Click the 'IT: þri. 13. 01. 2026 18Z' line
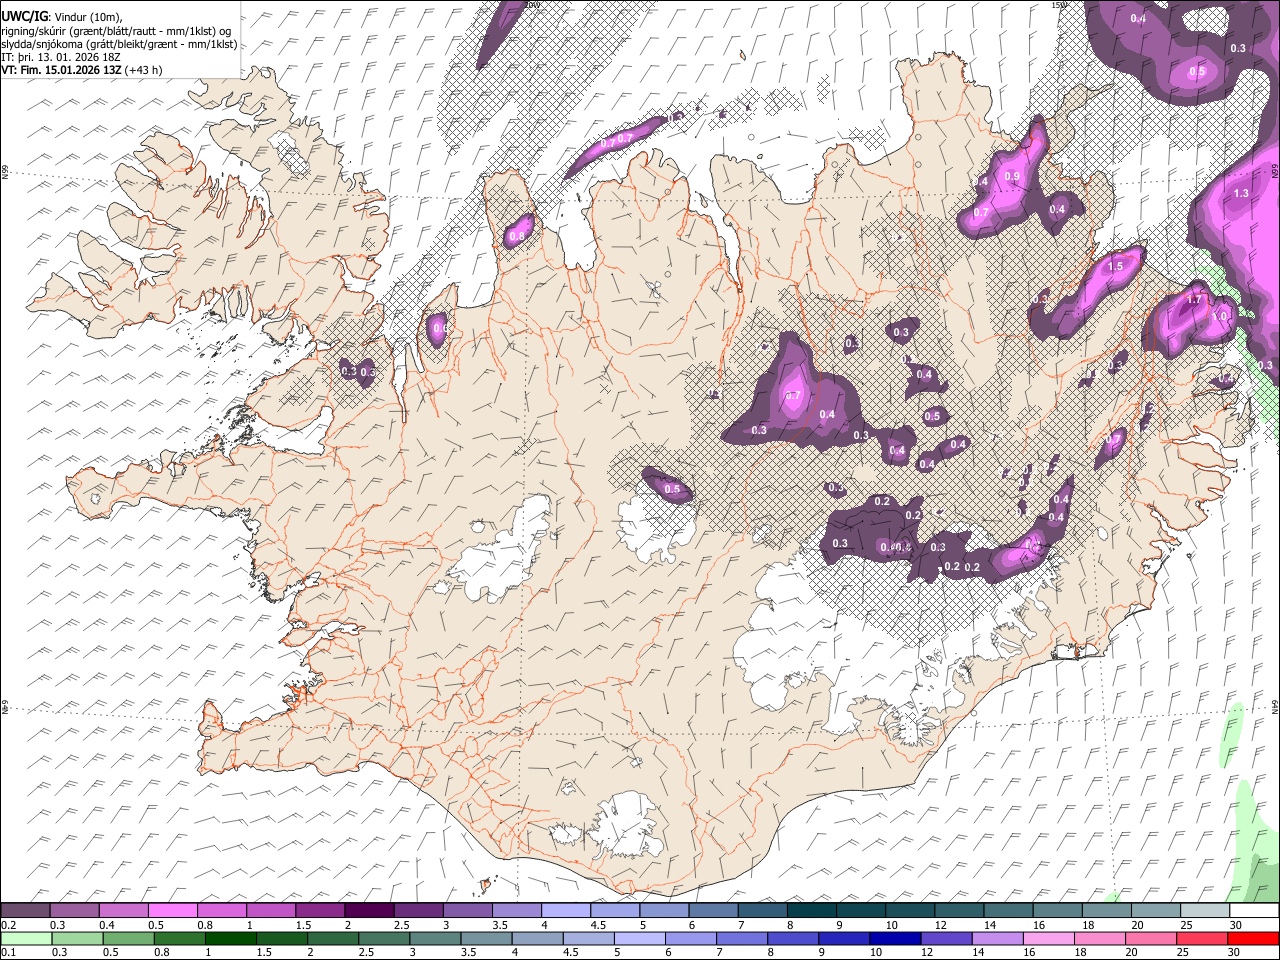The height and width of the screenshot is (960, 1280). coord(61,57)
